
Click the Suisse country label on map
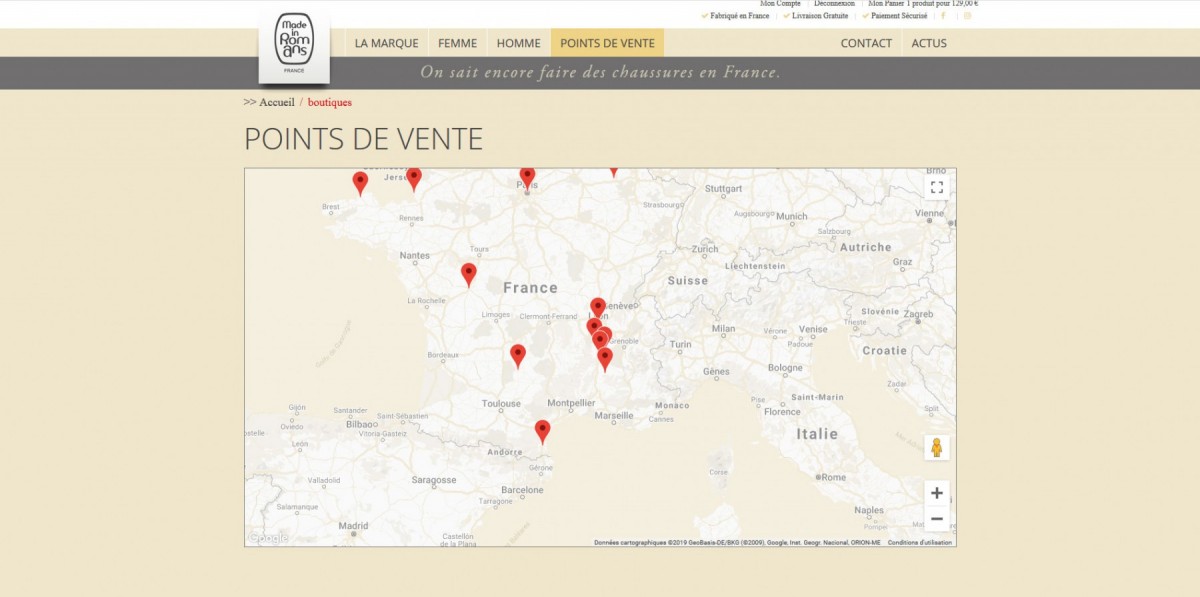coord(687,281)
